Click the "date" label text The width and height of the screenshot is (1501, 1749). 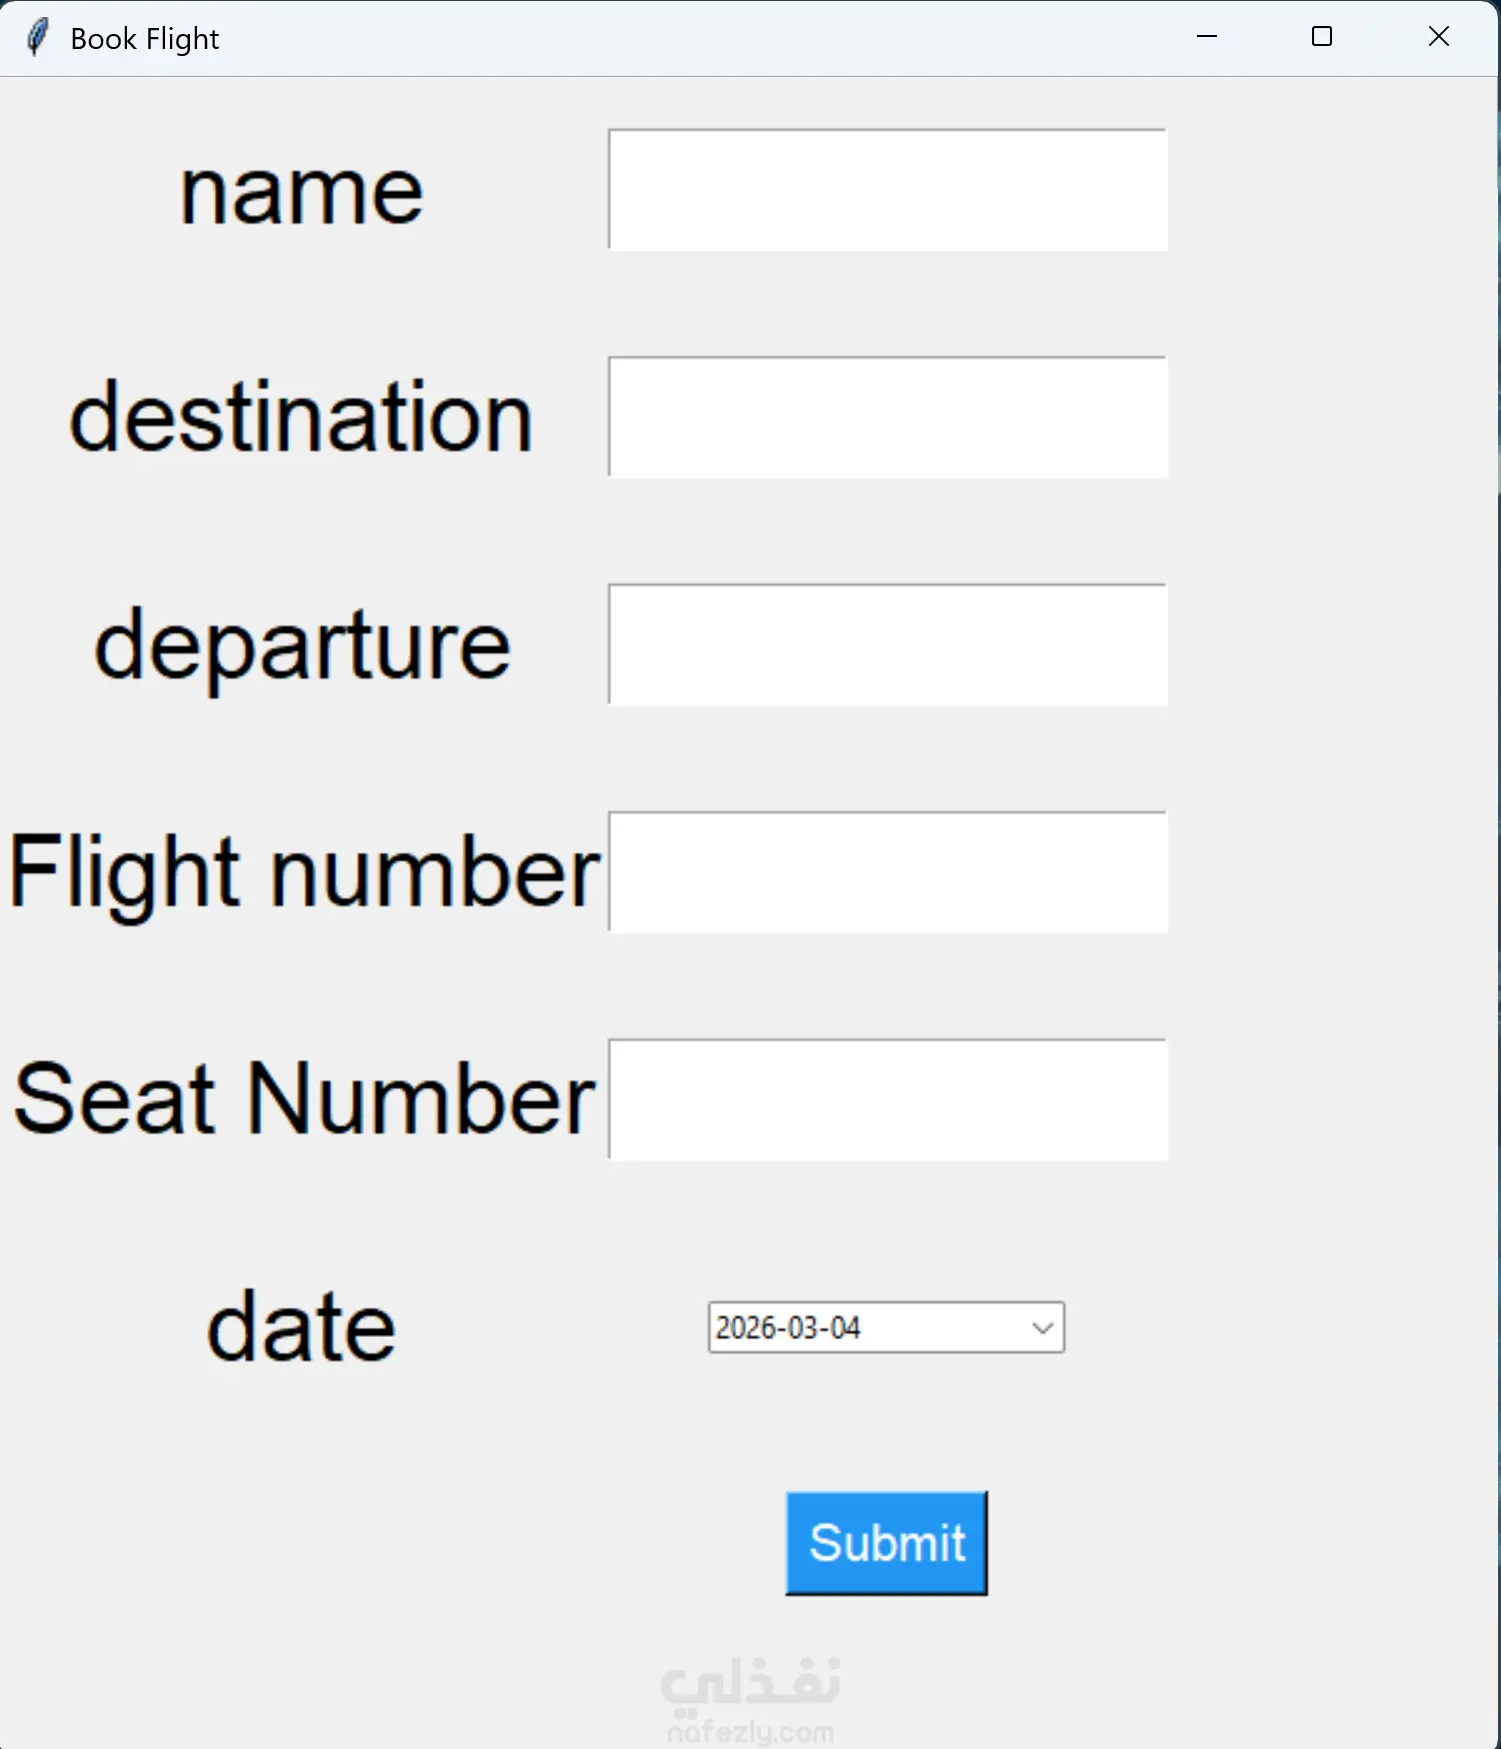pos(301,1328)
